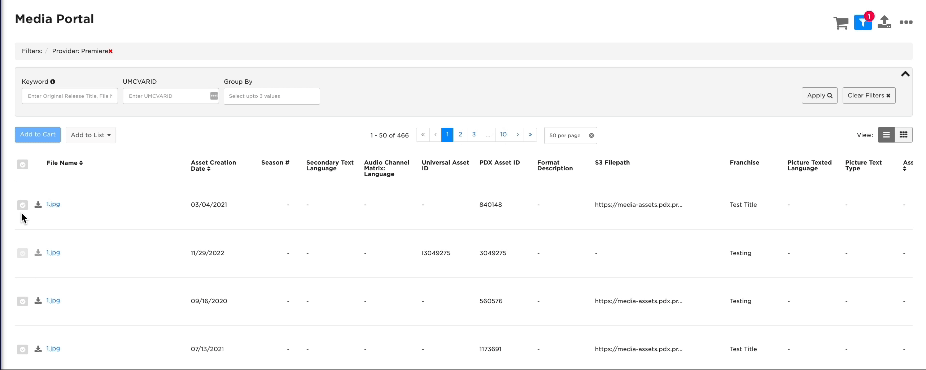Sort by the File Name column header
Image resolution: width=926 pixels, height=370 pixels.
[65, 163]
